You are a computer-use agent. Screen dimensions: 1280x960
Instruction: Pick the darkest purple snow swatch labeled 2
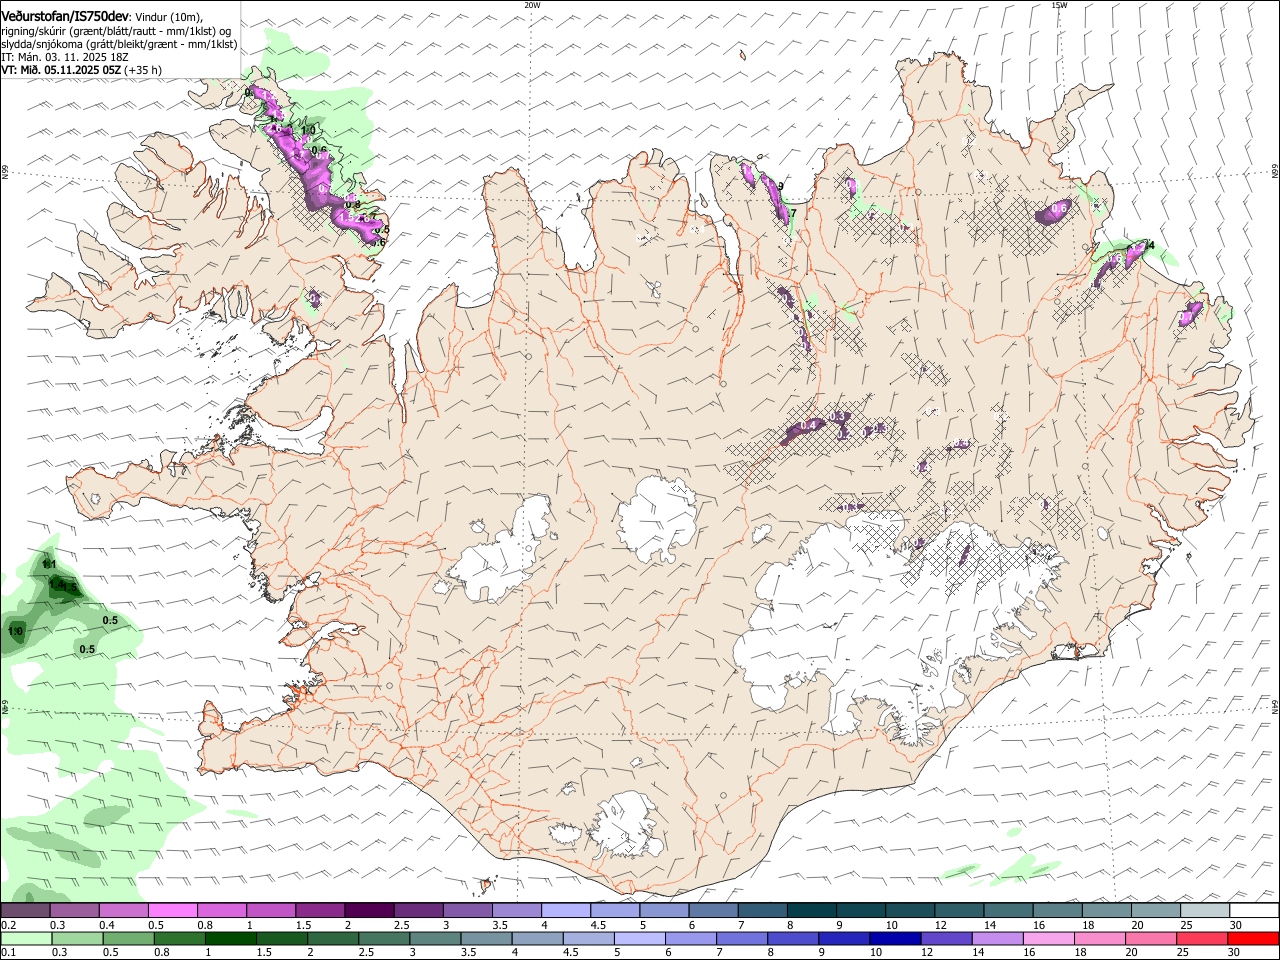[x=369, y=911]
